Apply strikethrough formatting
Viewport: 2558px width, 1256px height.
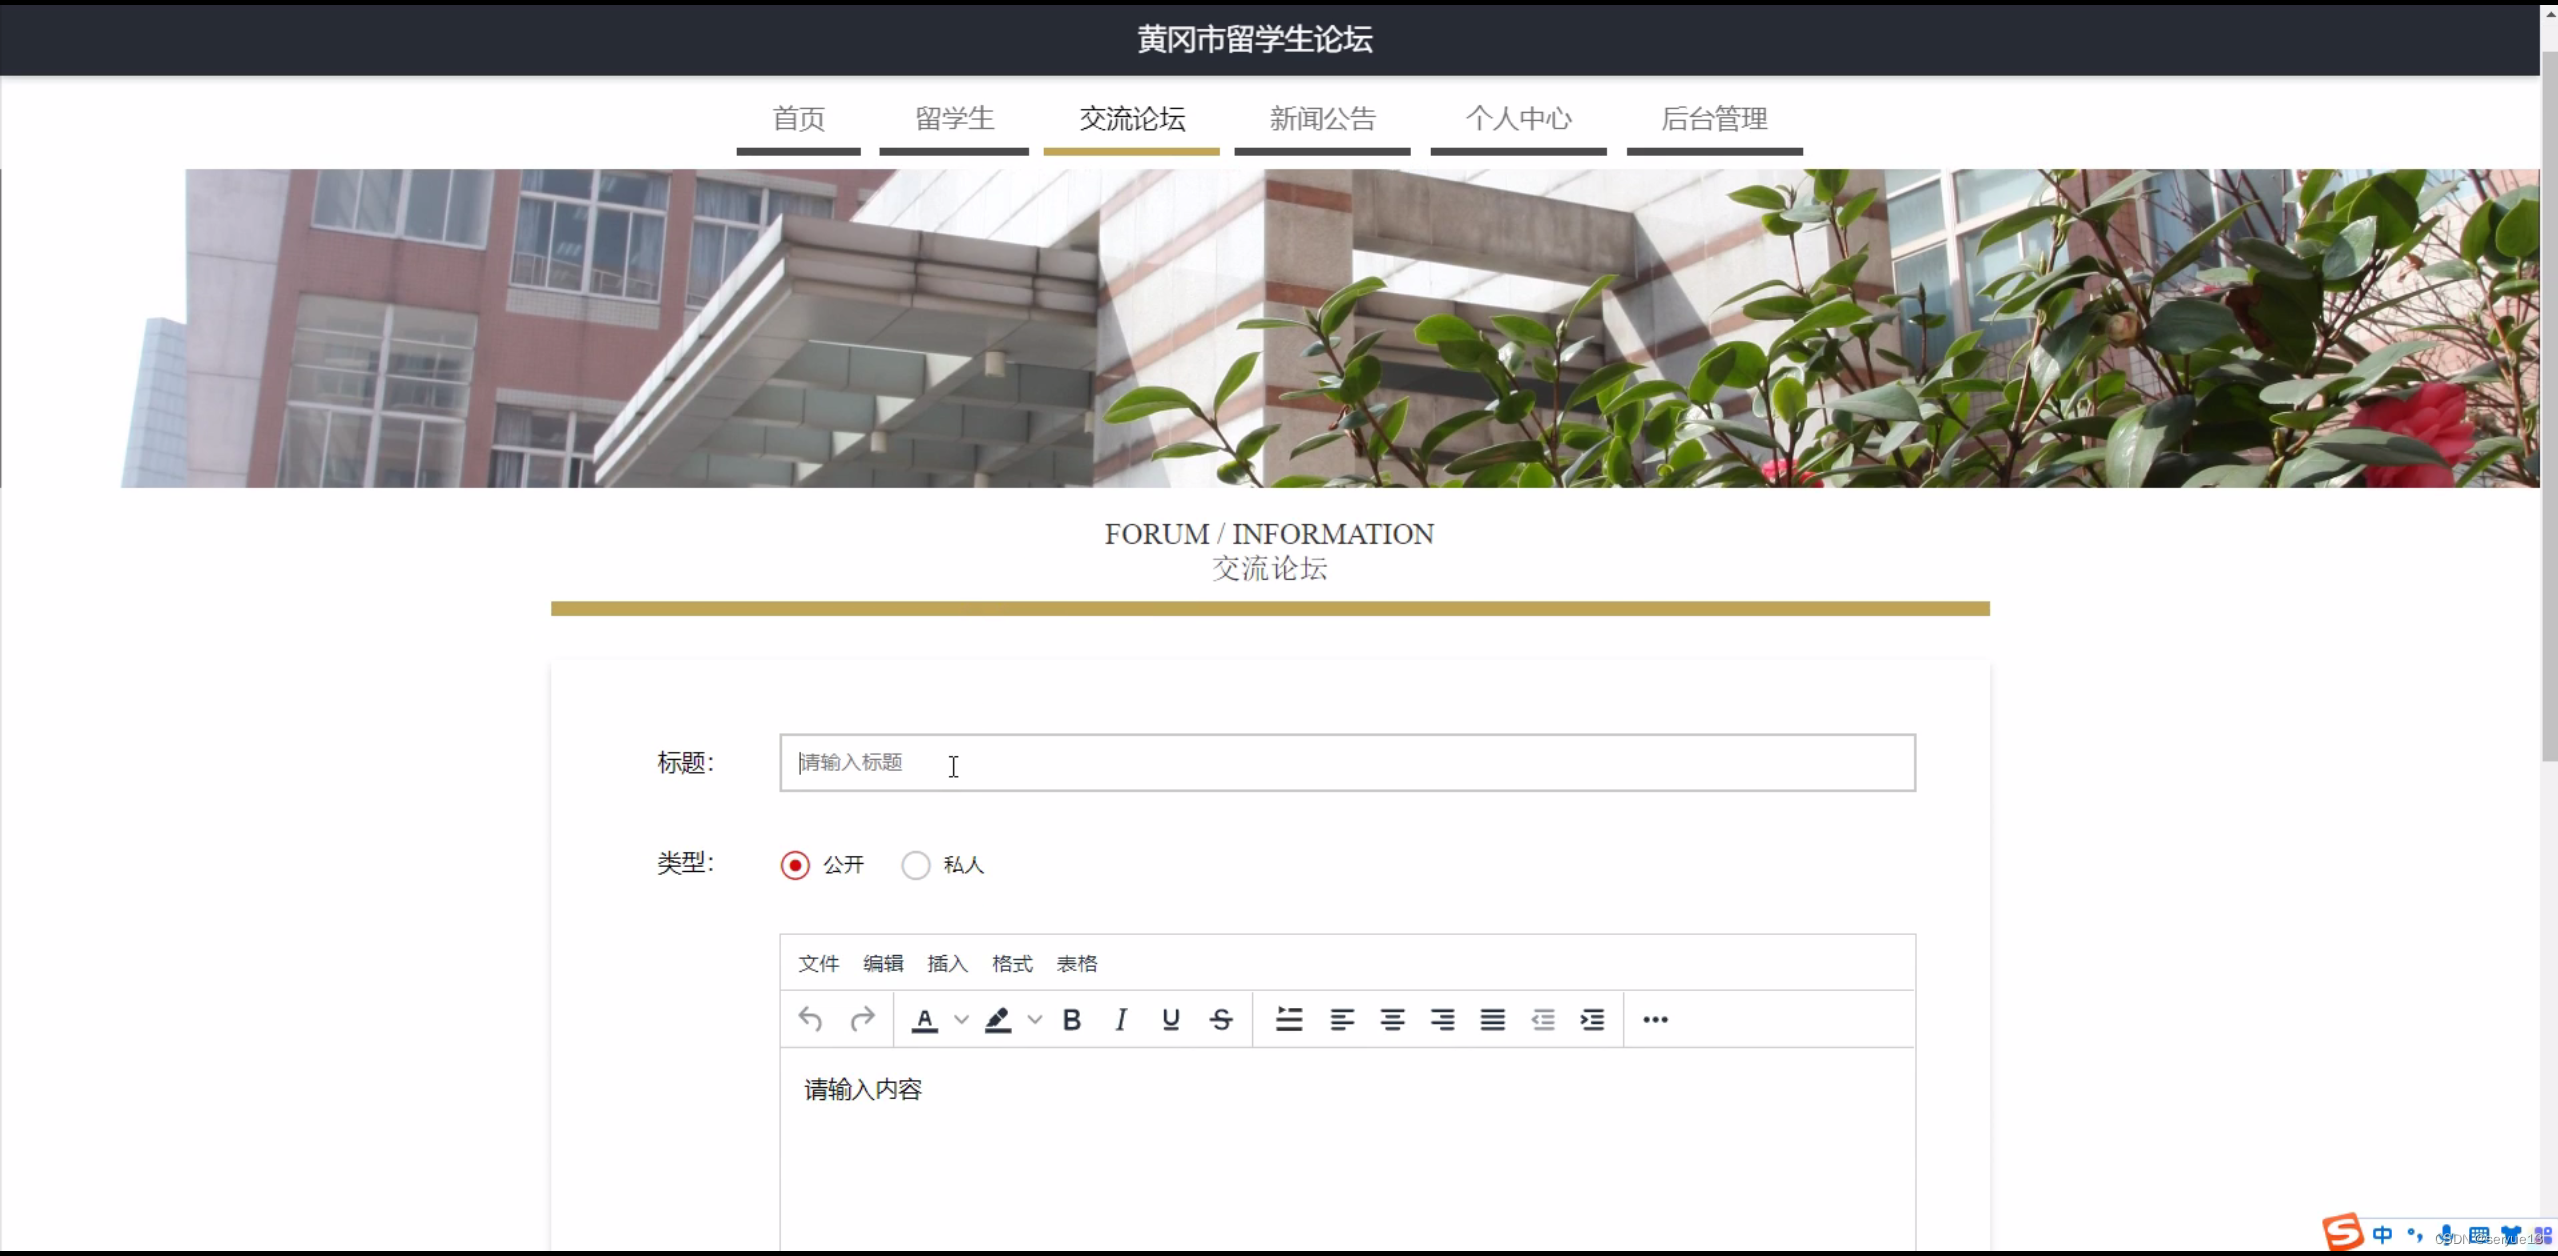[x=1221, y=1019]
